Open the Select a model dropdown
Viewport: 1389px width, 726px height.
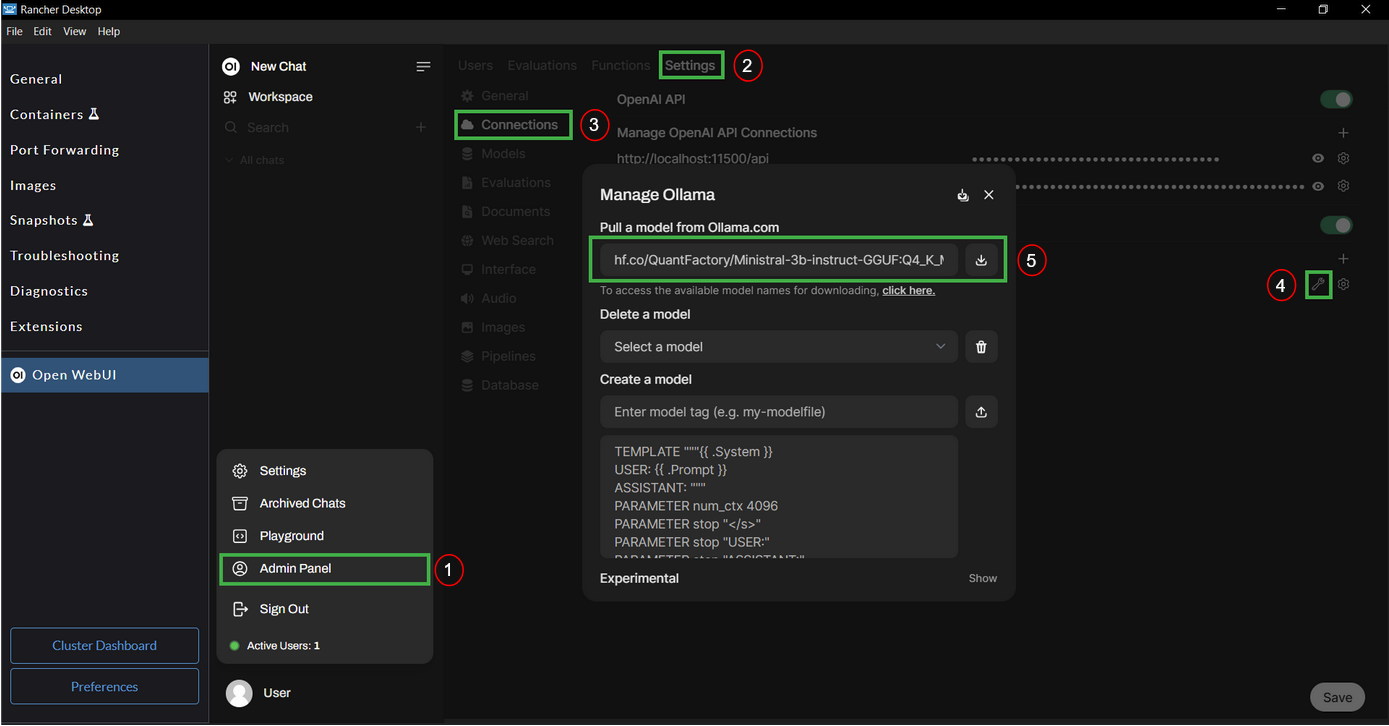coord(779,347)
